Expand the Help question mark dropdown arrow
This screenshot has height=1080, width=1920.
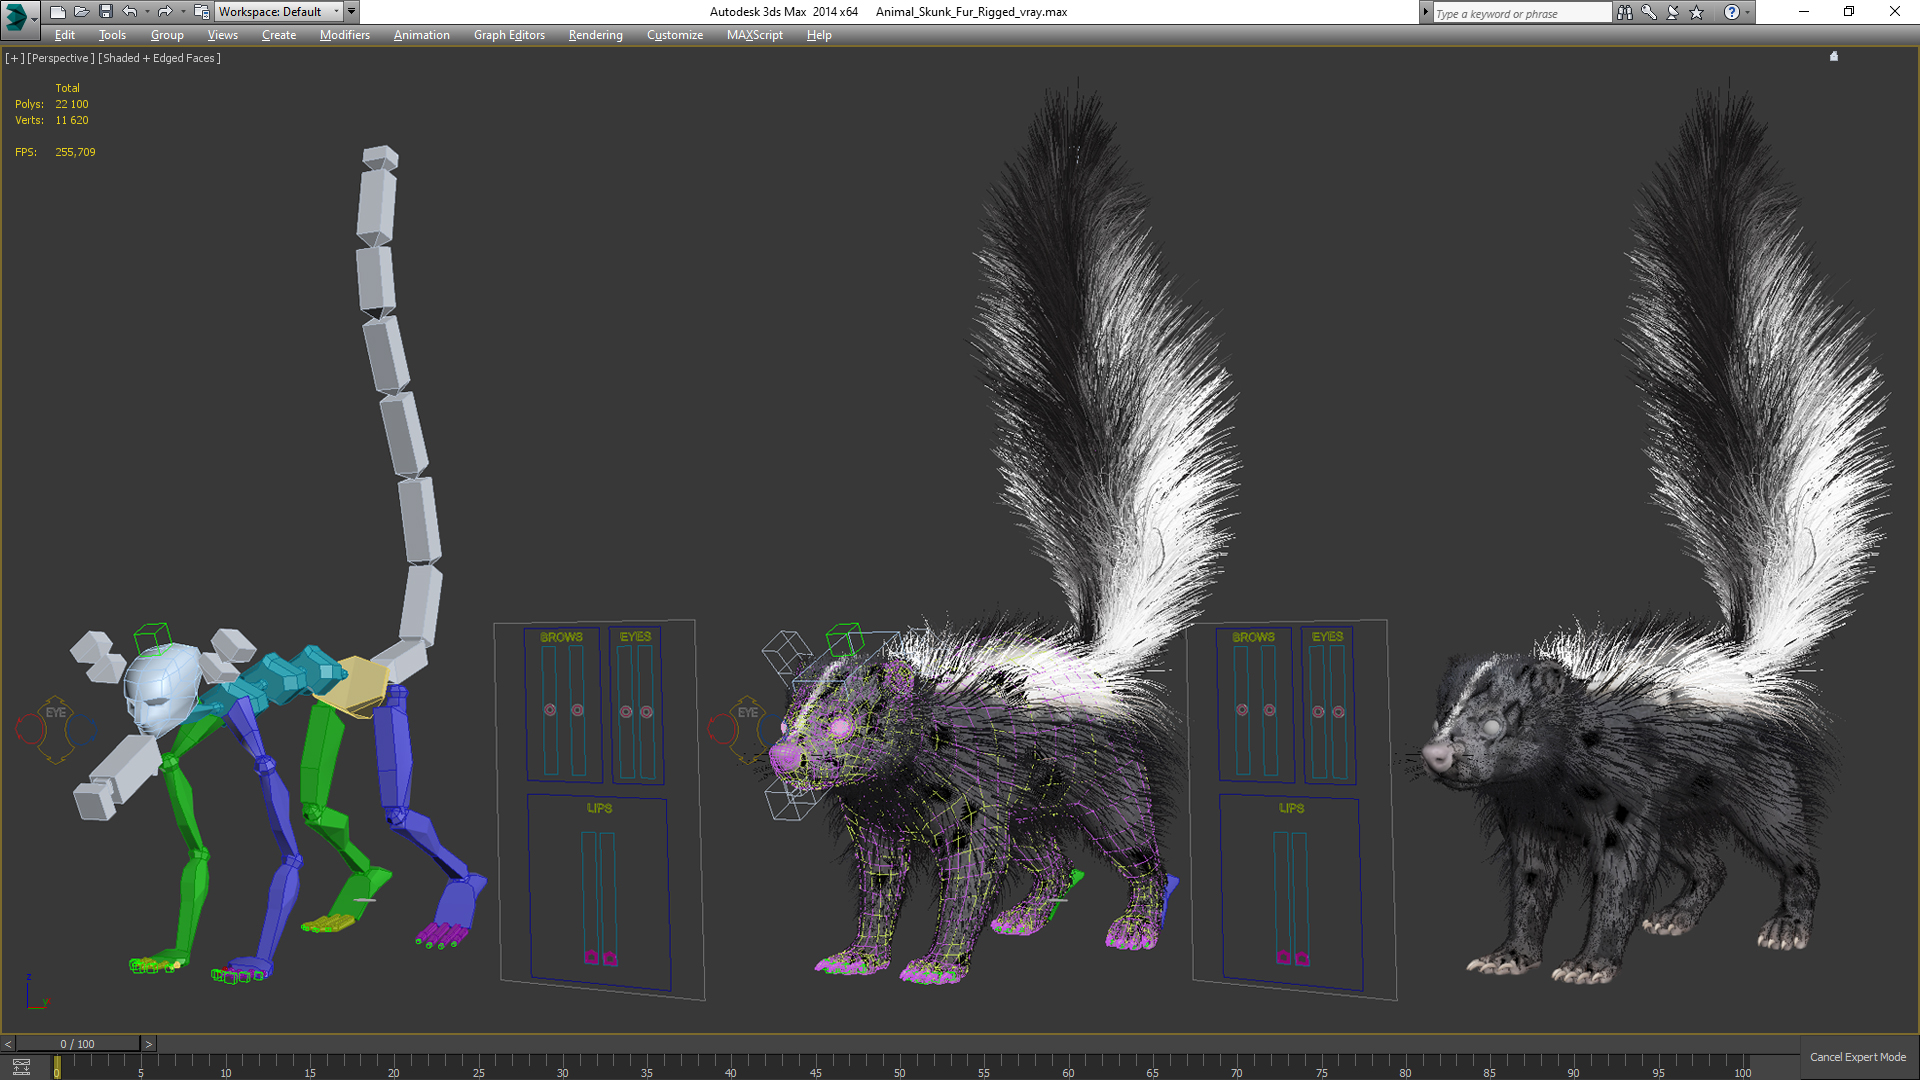(x=1747, y=12)
